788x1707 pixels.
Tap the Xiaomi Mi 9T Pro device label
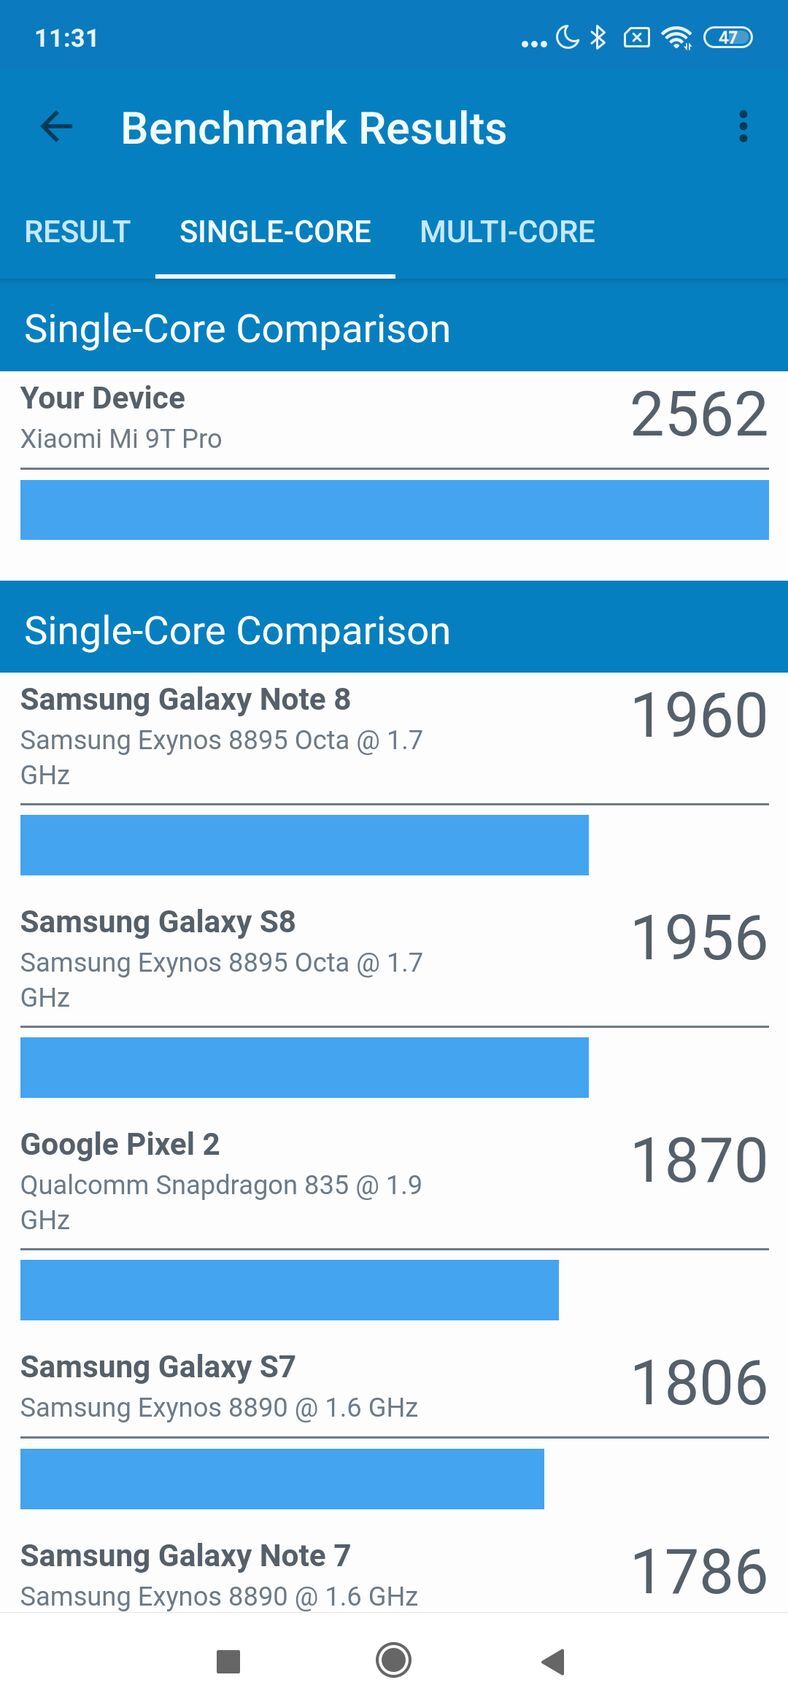click(121, 439)
